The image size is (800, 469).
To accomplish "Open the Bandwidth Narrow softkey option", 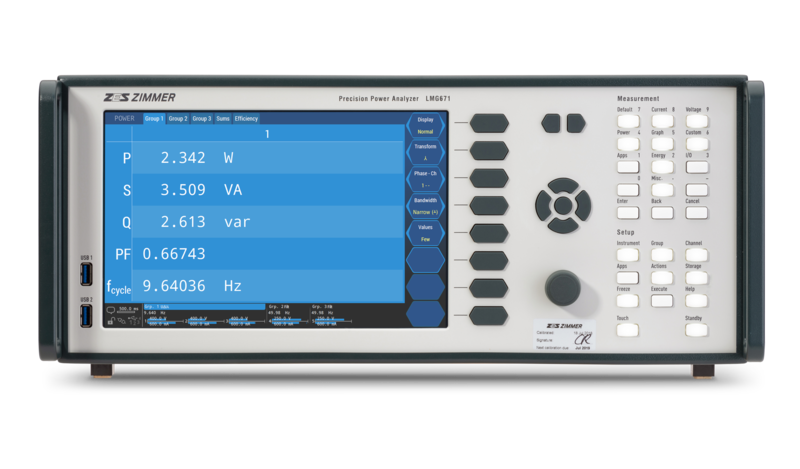I will pyautogui.click(x=425, y=207).
